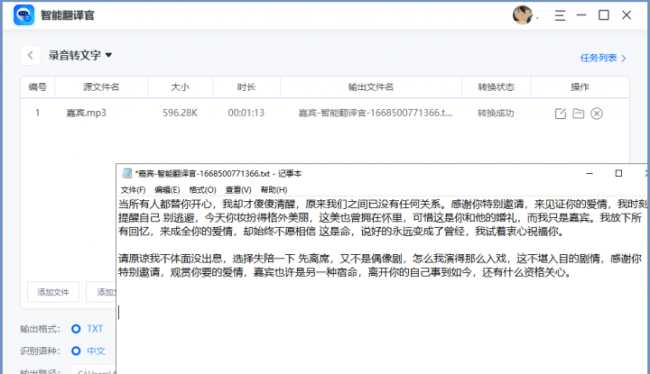Click the 时长 column header
650x374 pixels.
pos(246,87)
